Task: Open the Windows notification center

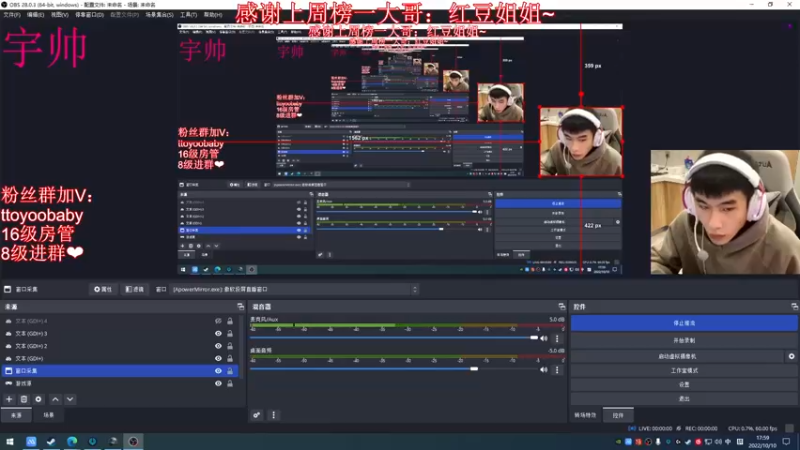Action: point(787,441)
